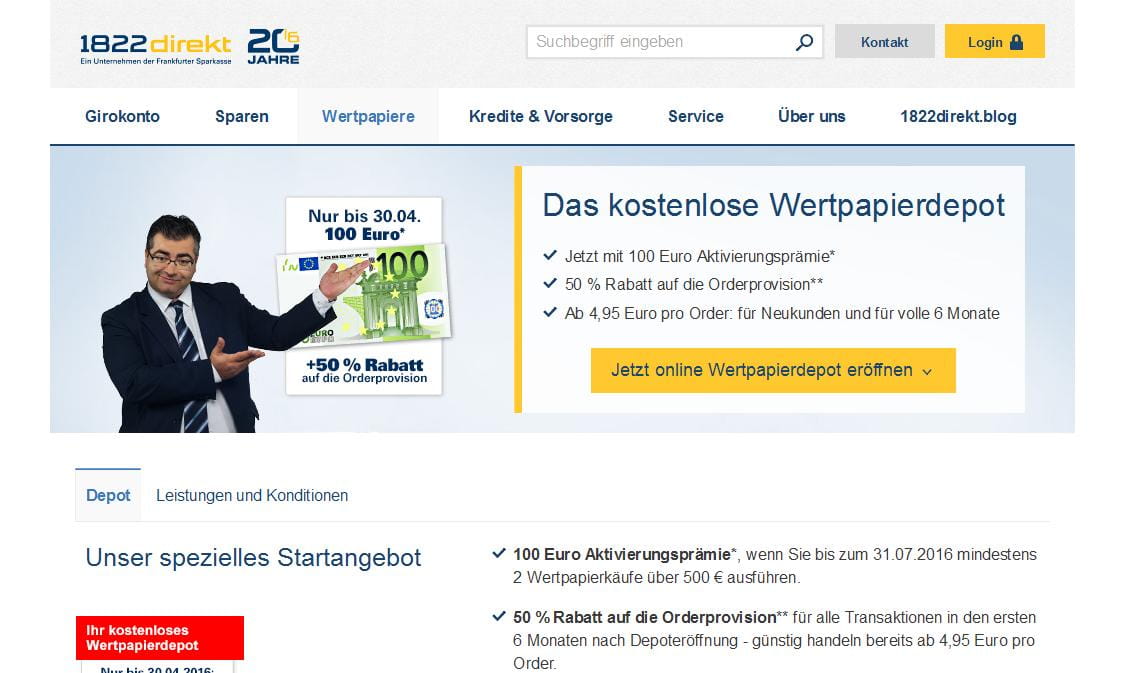
Task: Open the Wertpapiere navigation menu
Action: [368, 116]
